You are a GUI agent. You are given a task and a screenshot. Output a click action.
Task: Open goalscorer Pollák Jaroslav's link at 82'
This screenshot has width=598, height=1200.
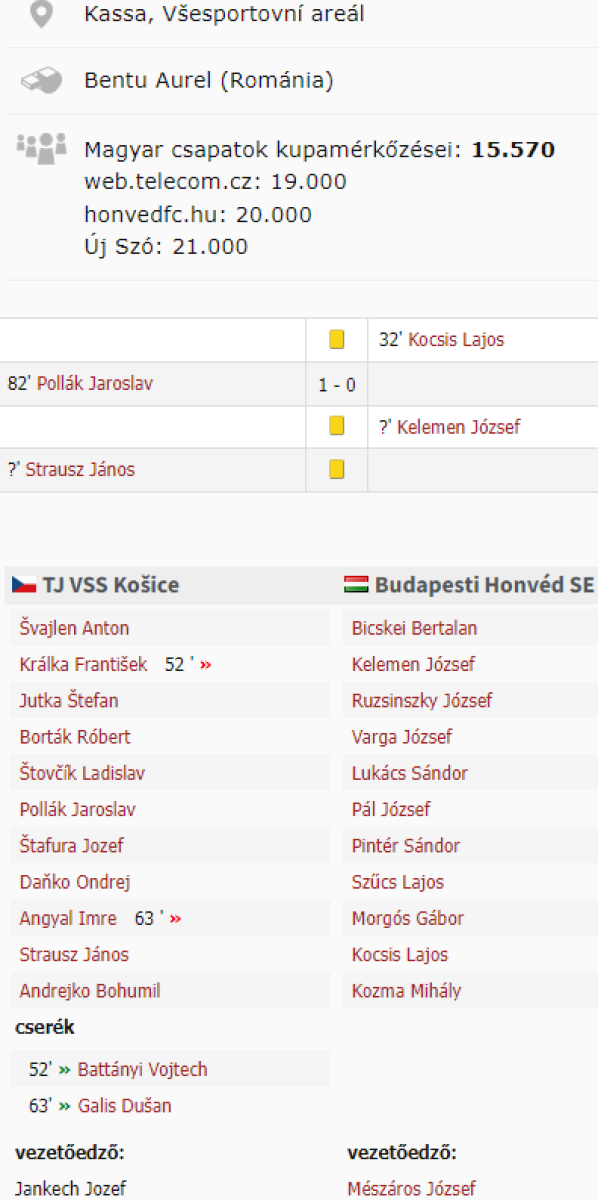tap(95, 384)
